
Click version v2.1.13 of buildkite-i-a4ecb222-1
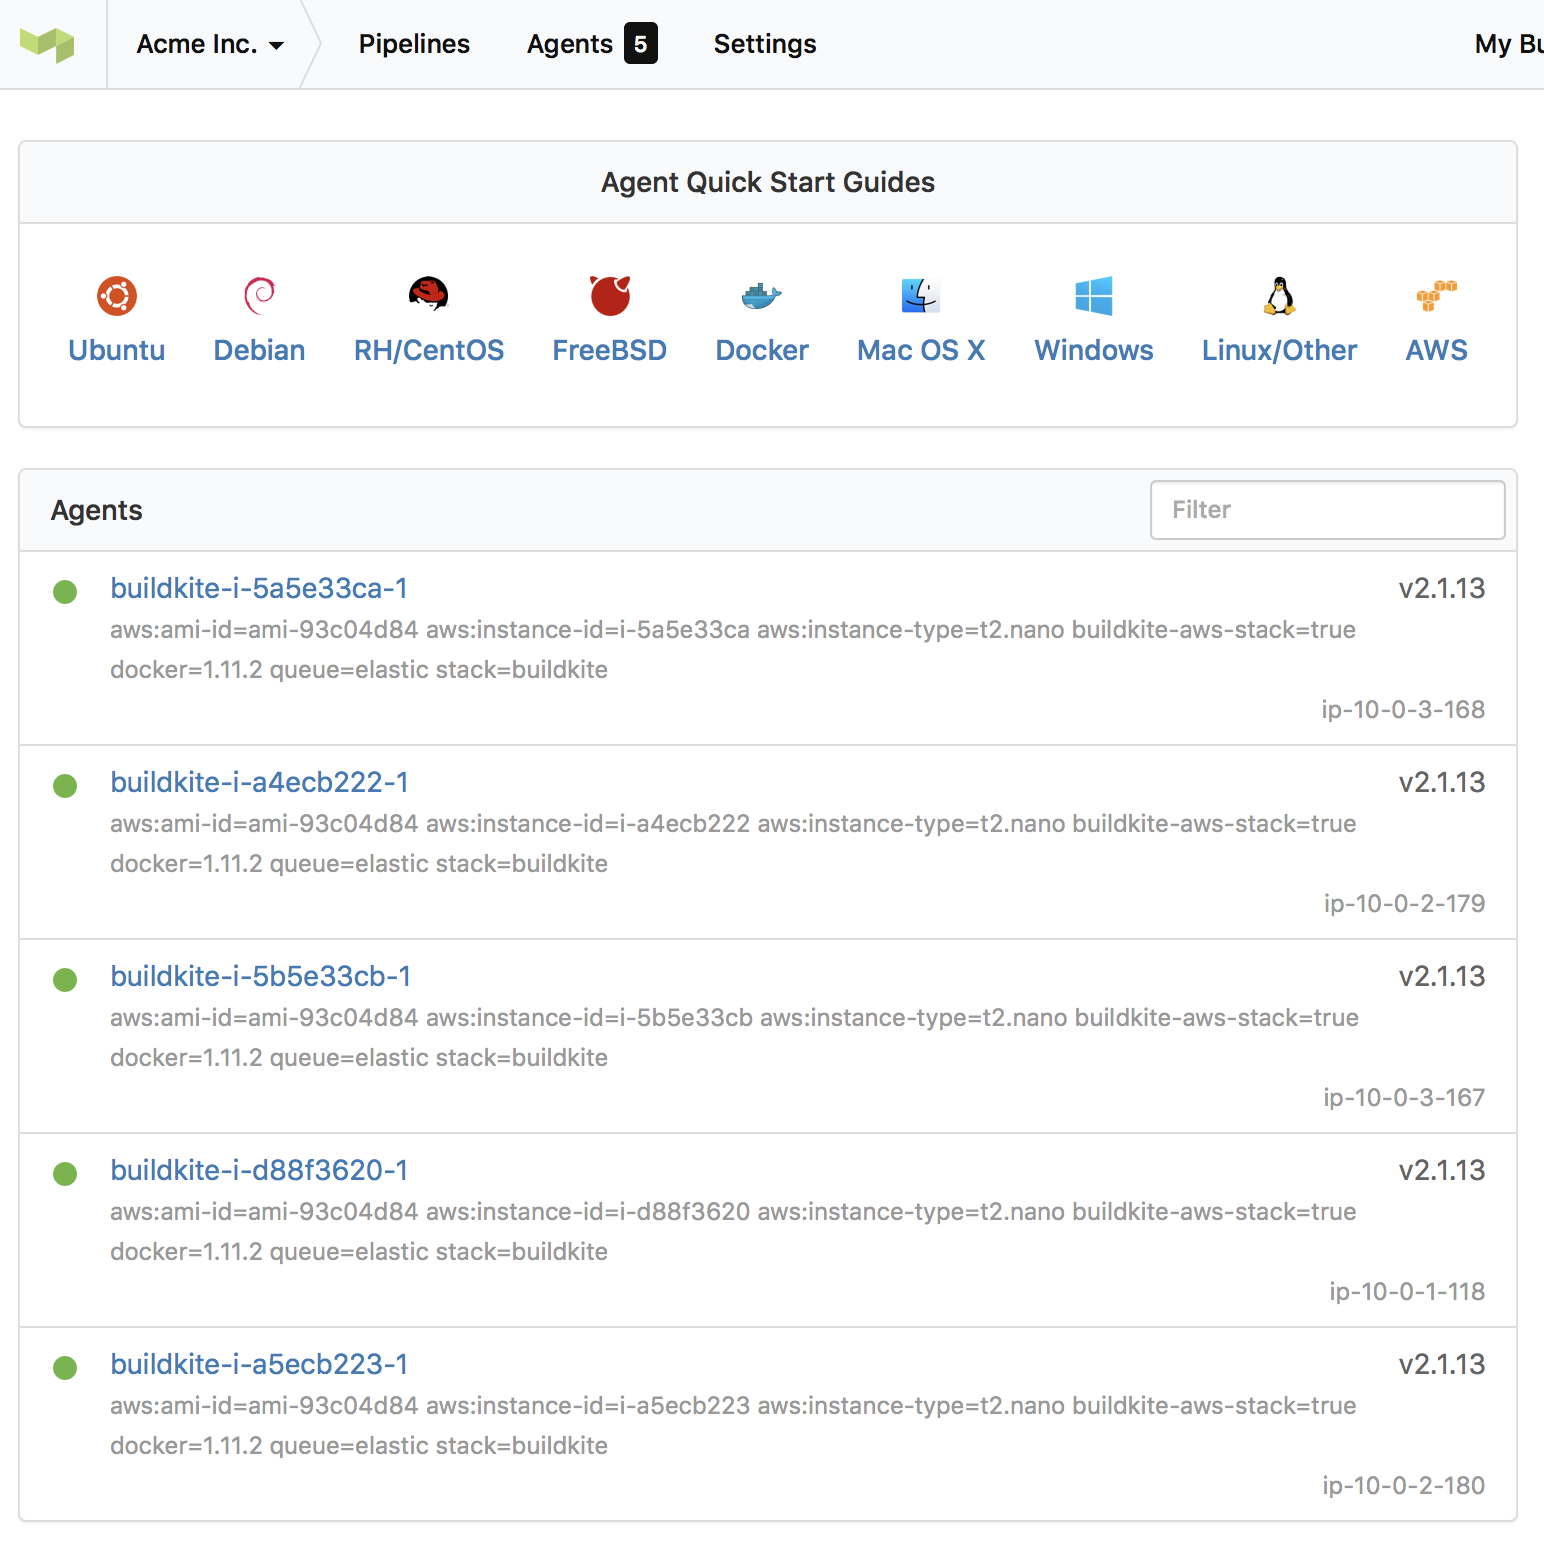1442,782
